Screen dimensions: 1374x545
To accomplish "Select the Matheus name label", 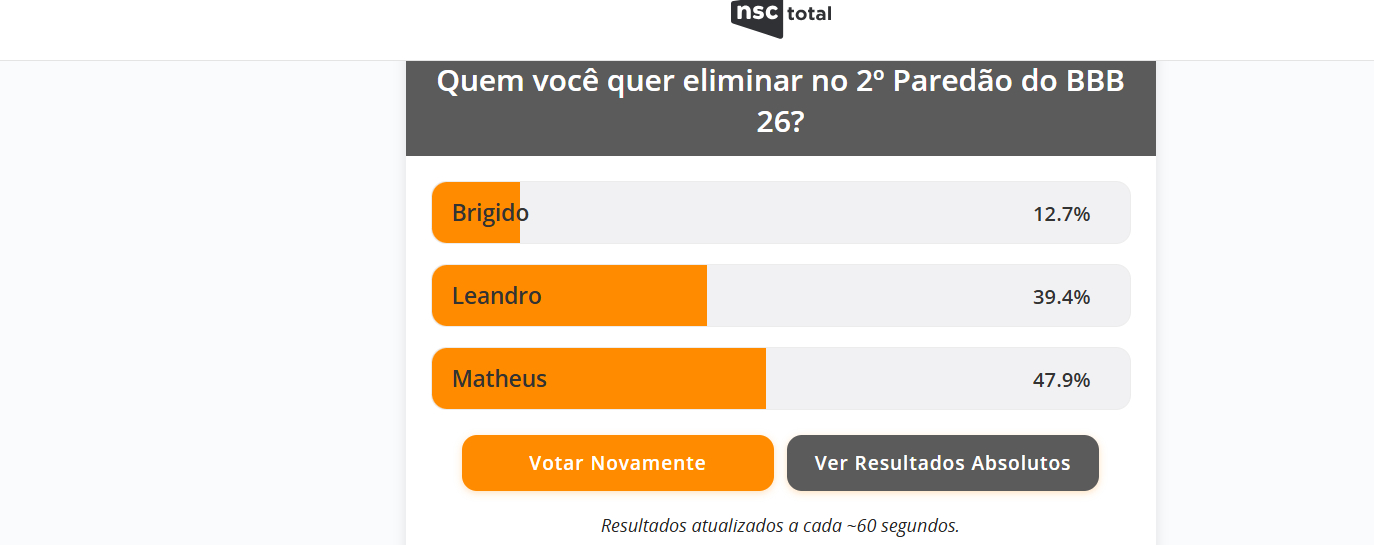I will click(499, 379).
